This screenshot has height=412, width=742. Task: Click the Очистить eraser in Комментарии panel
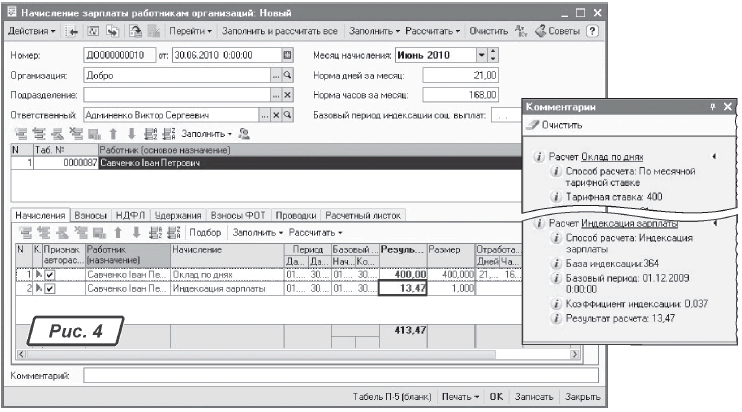pyautogui.click(x=561, y=125)
